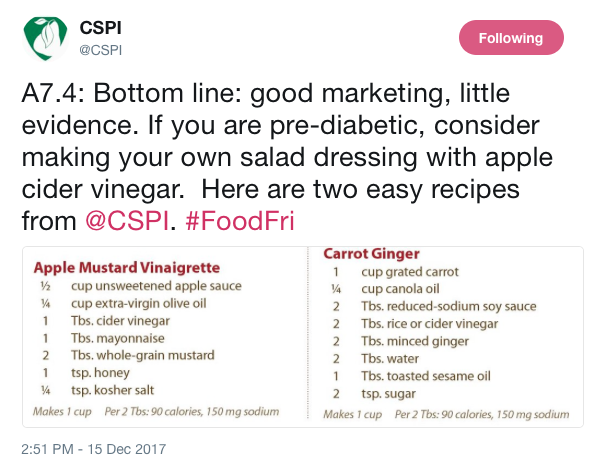Click the 'cider vinegar.' words in the tweet
This screenshot has height=467, width=606.
tap(103, 189)
